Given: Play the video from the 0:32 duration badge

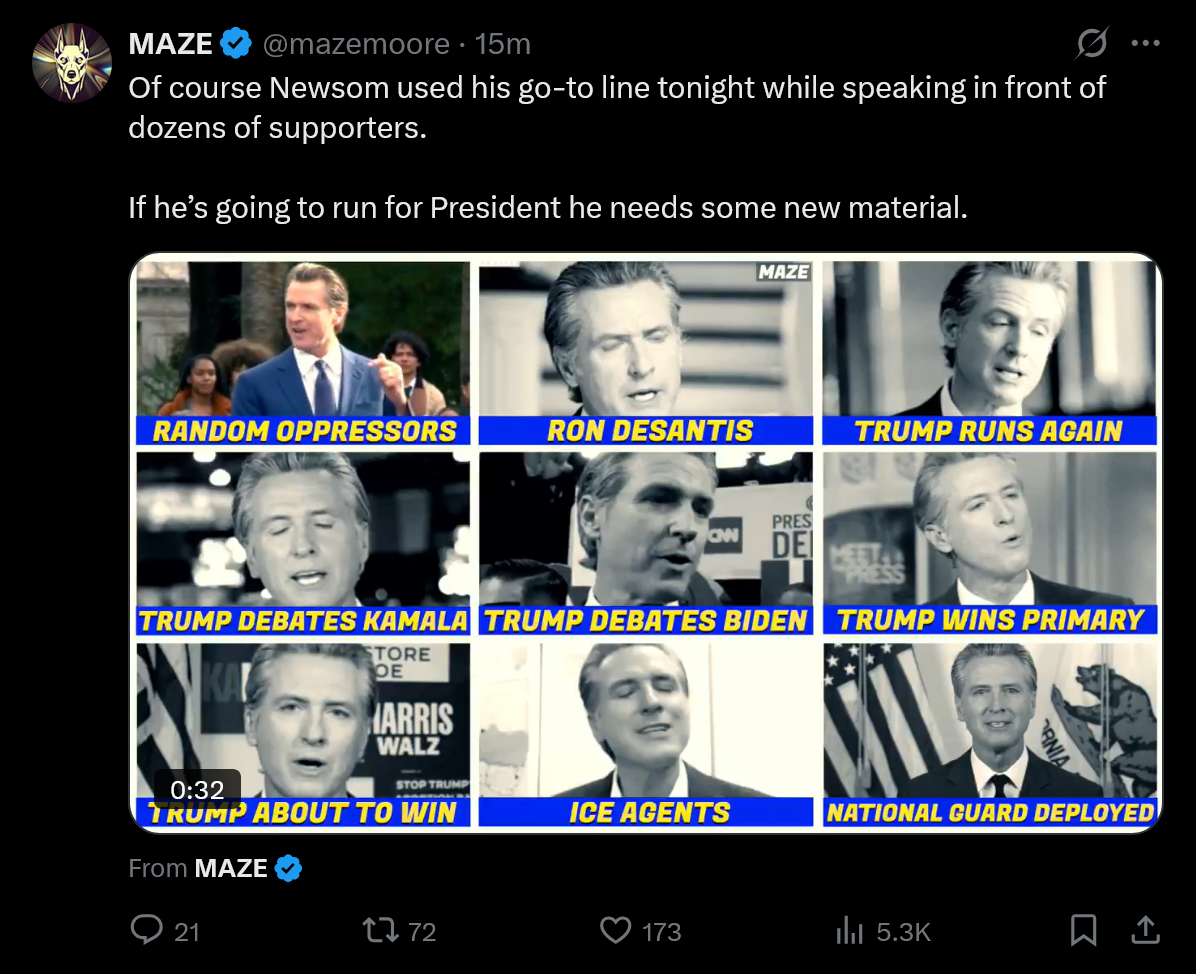Looking at the screenshot, I should point(197,789).
